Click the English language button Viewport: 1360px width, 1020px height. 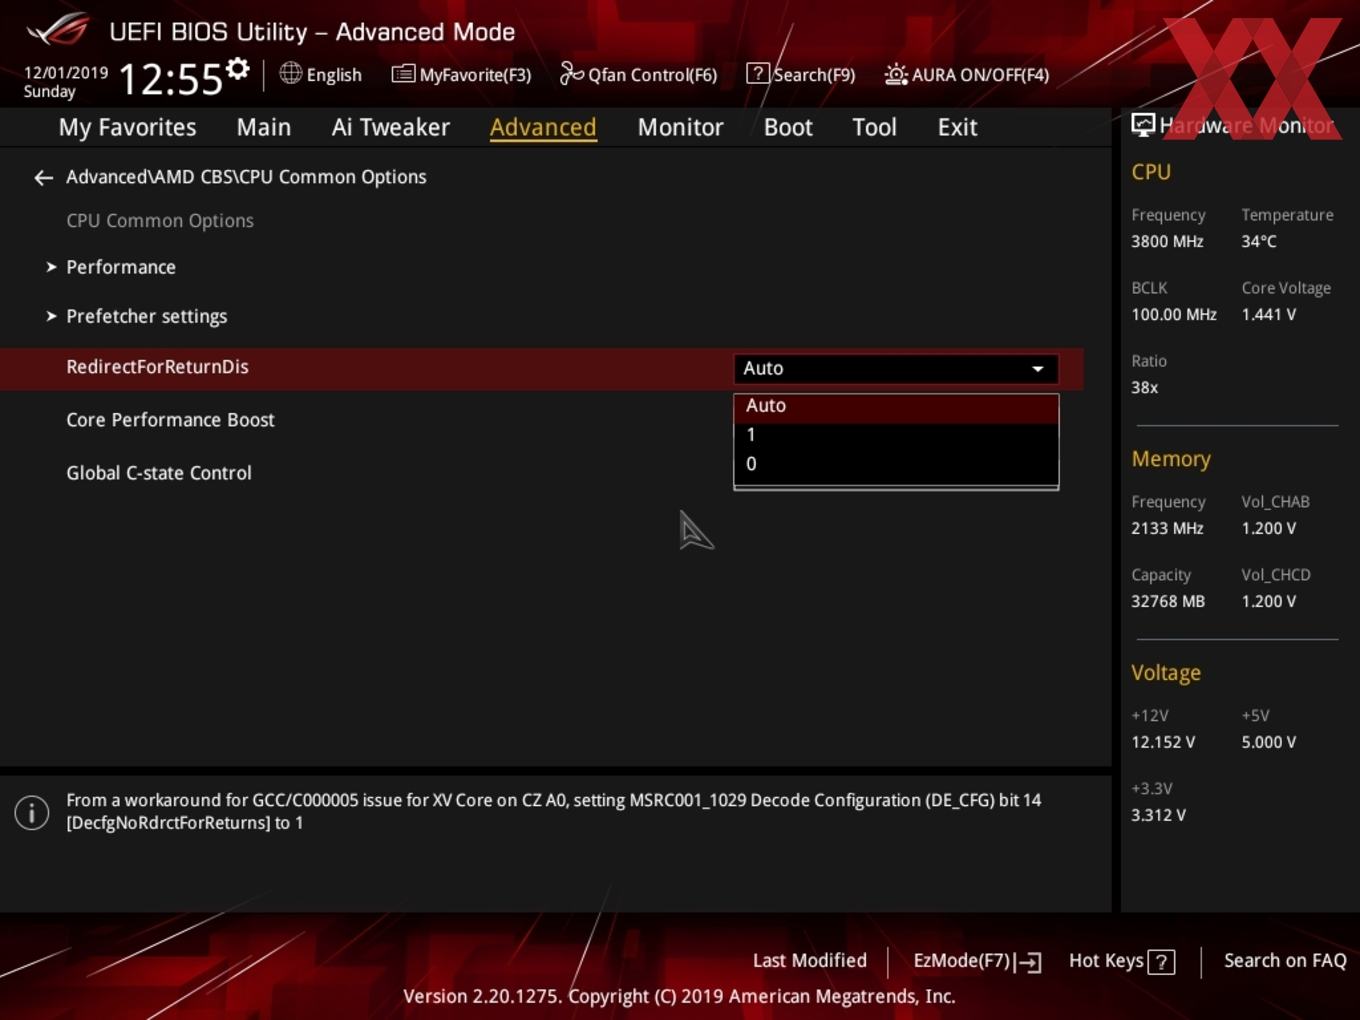321,74
